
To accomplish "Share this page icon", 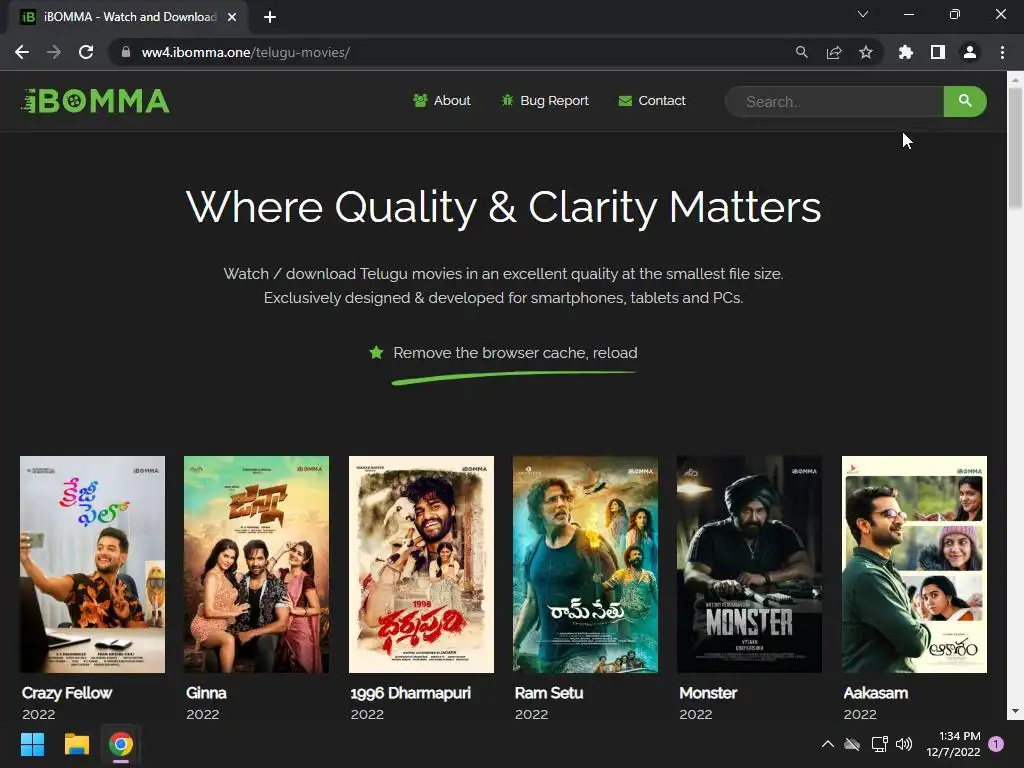I will point(834,52).
